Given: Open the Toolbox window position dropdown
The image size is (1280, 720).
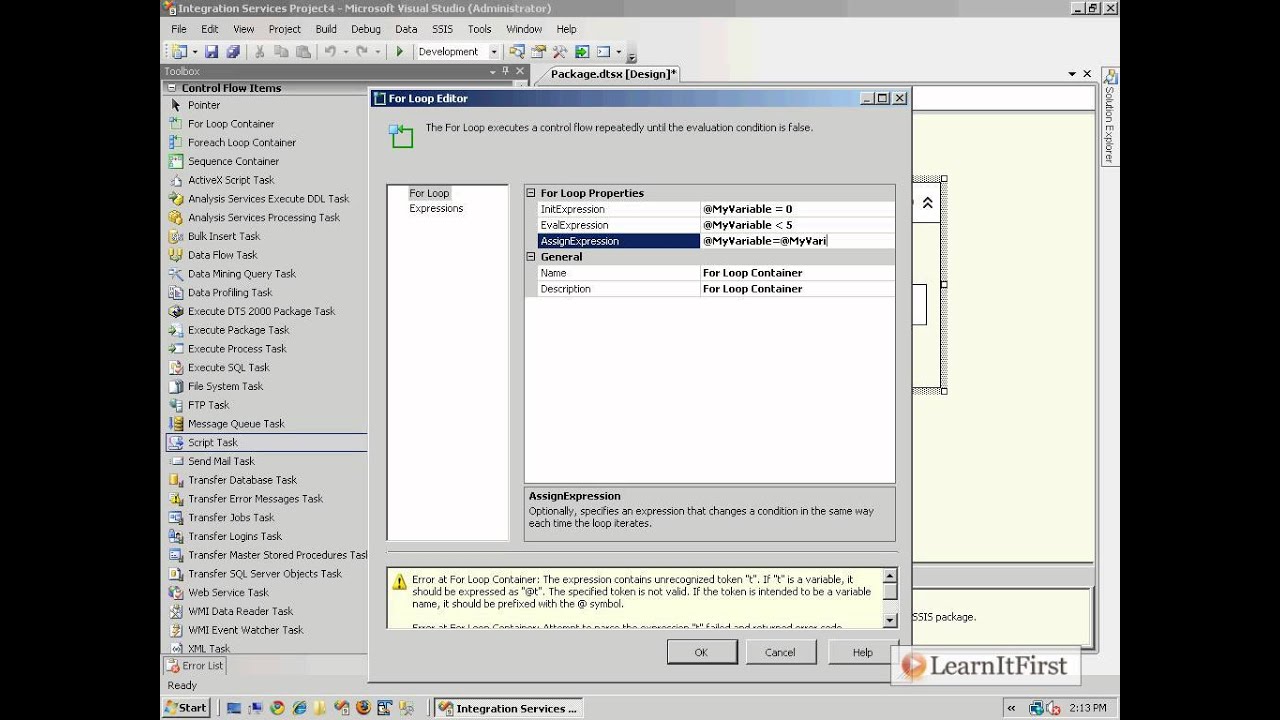Looking at the screenshot, I should (492, 72).
